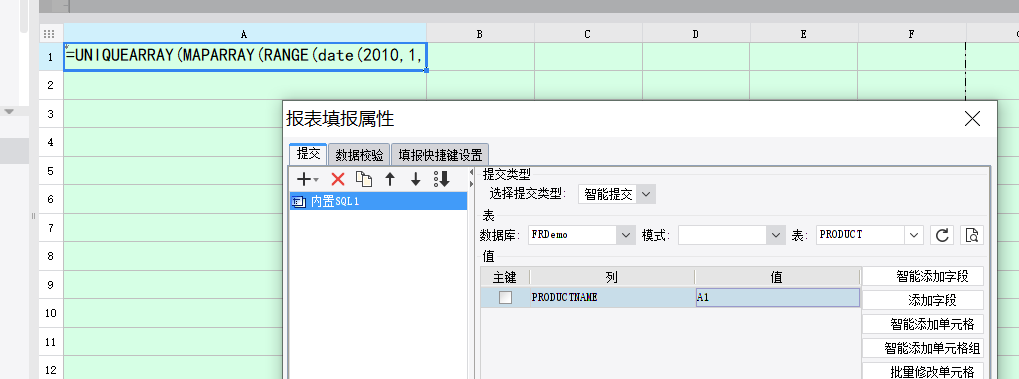Click the 智能添加字段 button
This screenshot has width=1019, height=379.
point(923,276)
